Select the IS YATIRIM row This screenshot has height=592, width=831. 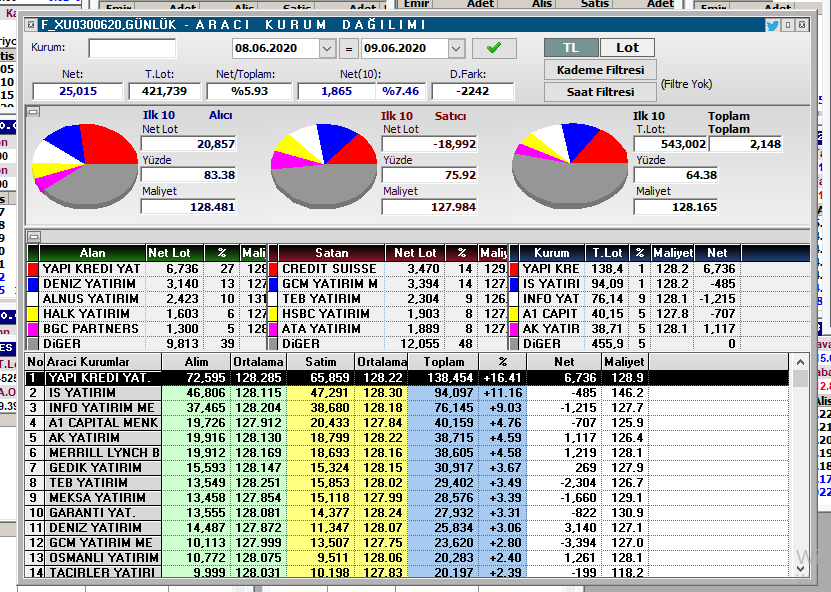pos(407,393)
